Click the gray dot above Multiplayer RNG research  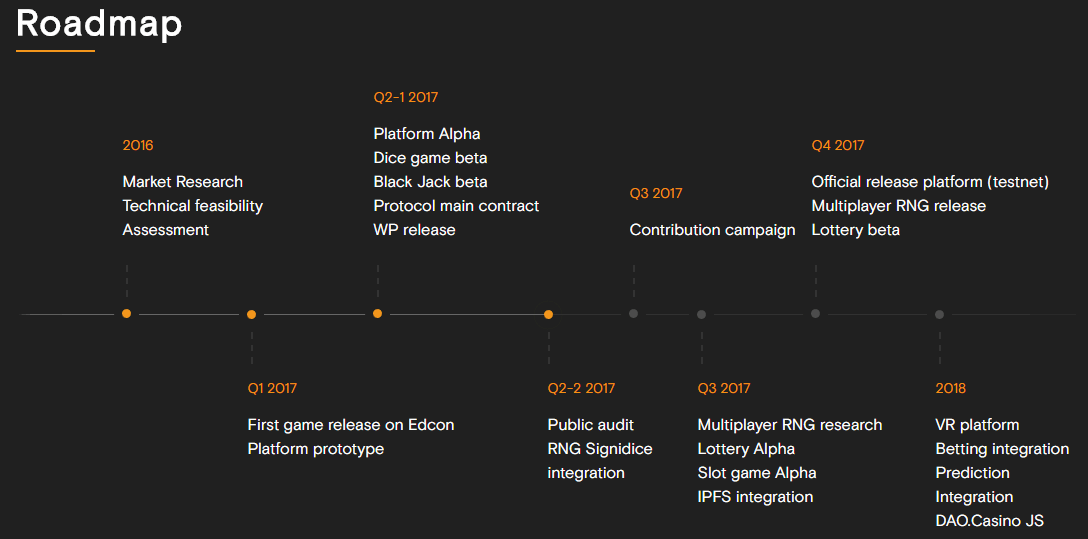click(701, 314)
